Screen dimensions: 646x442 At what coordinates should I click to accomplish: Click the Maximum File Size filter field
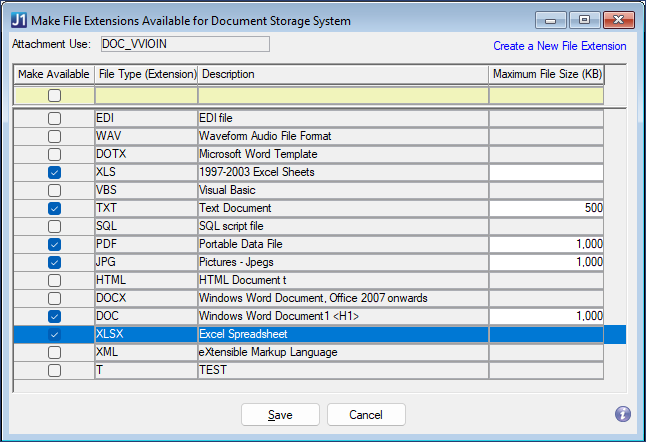point(546,96)
